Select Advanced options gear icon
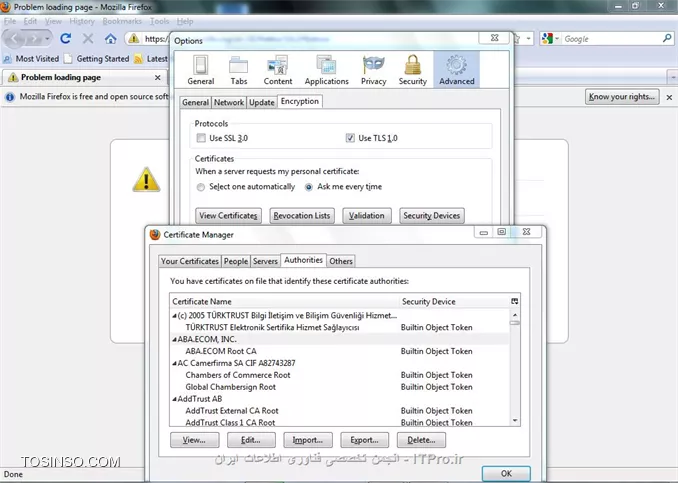Image resolution: width=678 pixels, height=483 pixels. (457, 70)
